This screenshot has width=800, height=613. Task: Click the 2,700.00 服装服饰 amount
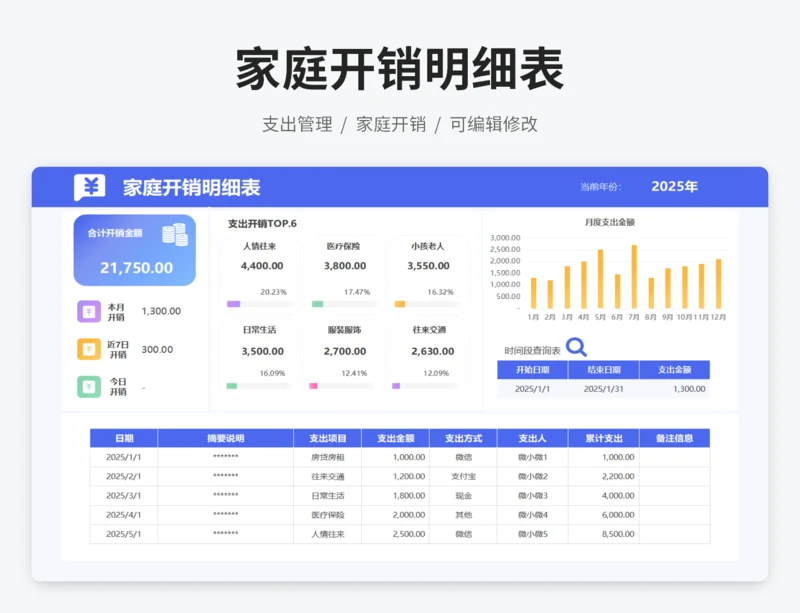[345, 351]
